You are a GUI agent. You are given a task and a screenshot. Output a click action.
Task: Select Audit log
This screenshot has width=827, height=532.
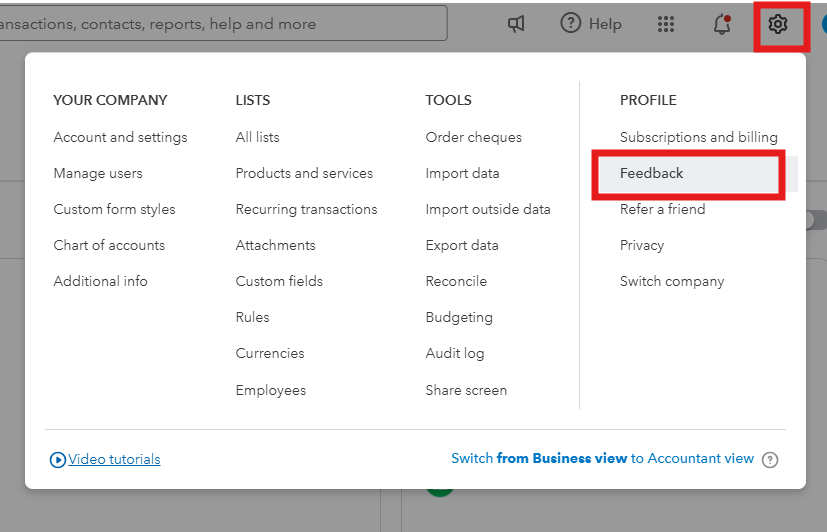click(x=455, y=353)
